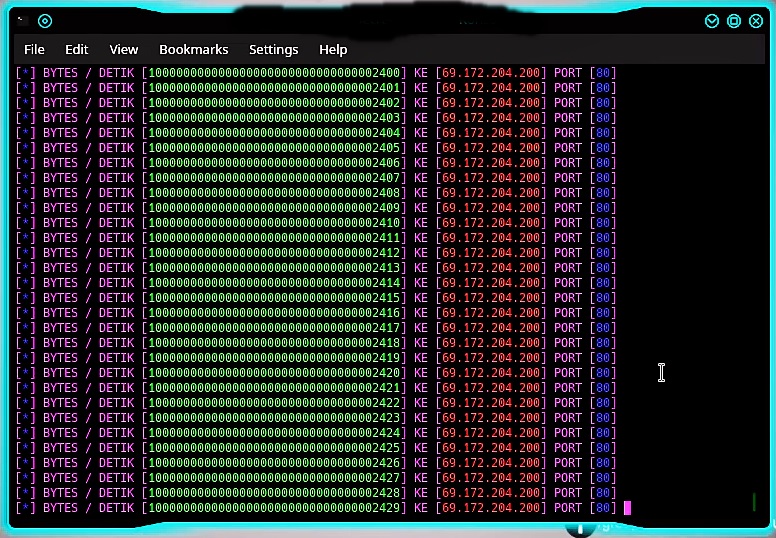The image size is (776, 538).
Task: Click the byte counter ending in 2400
Action: [274, 73]
